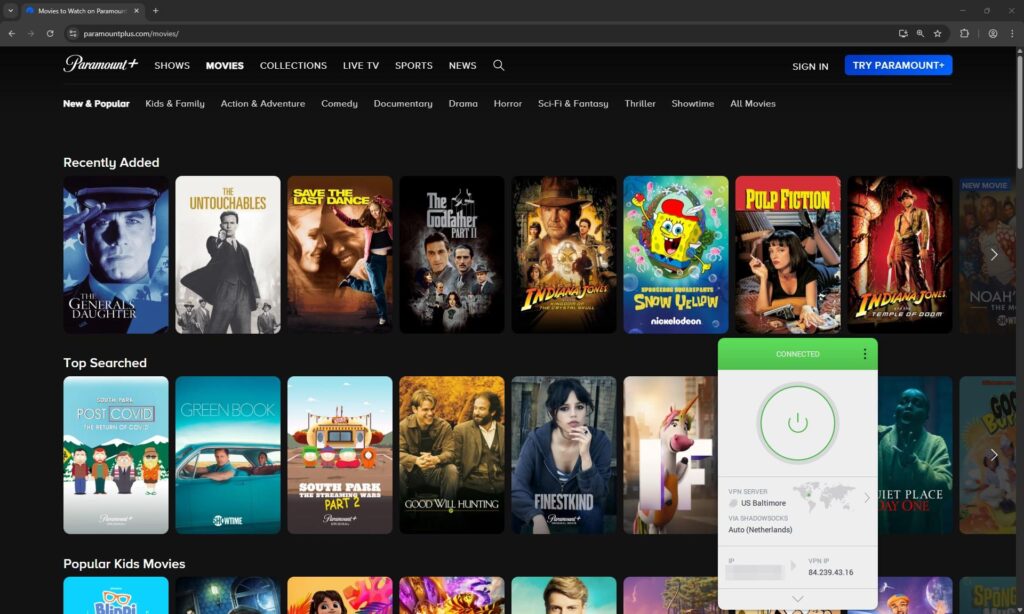Choose the Thriller category
This screenshot has width=1024, height=614.
(639, 103)
